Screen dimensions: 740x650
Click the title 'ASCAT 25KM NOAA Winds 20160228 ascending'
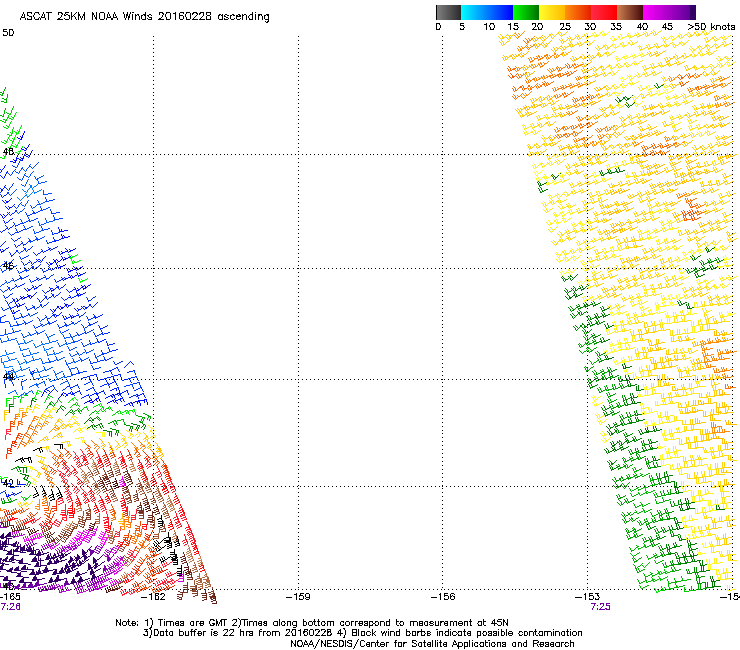tap(144, 17)
